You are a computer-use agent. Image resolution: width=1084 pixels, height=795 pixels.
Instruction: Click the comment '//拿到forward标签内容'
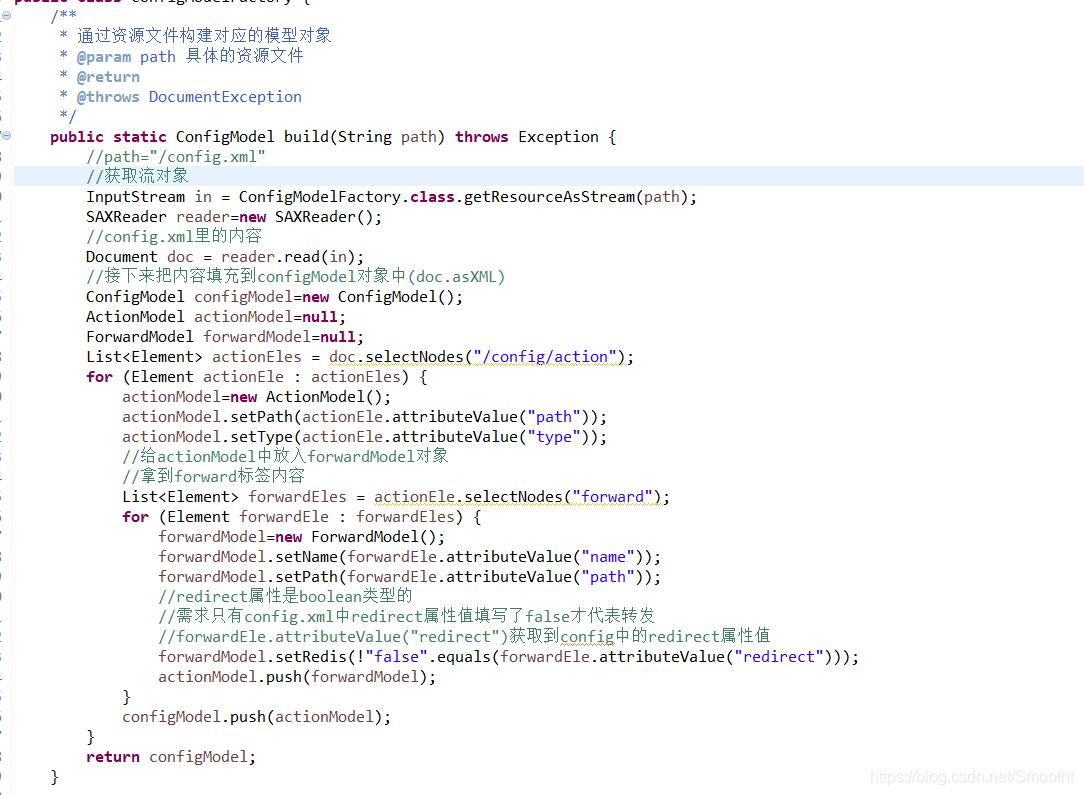click(213, 476)
